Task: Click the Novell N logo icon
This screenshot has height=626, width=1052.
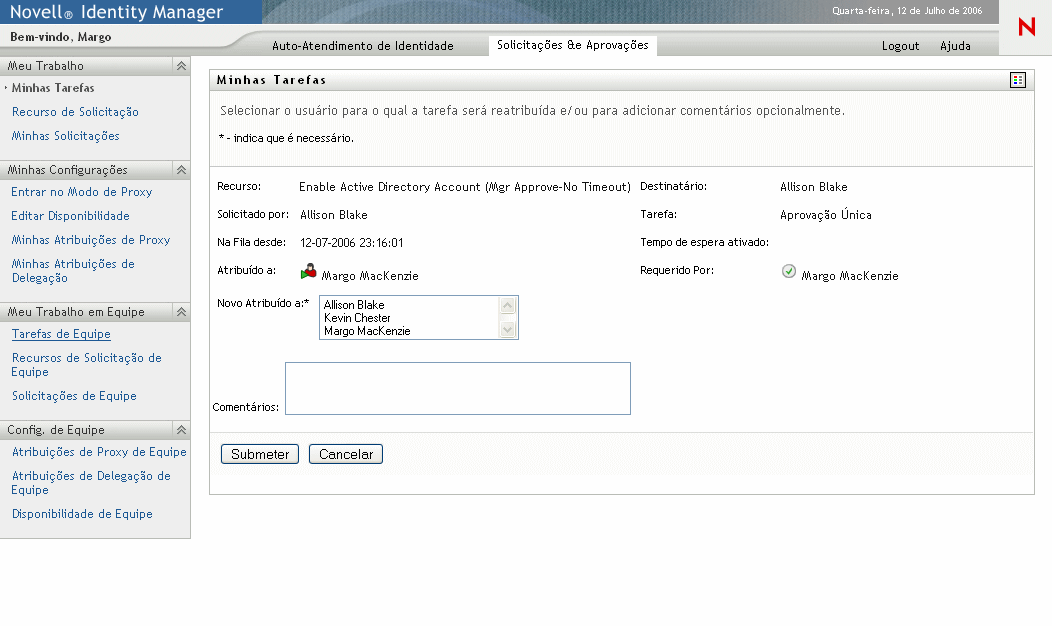Action: (x=1026, y=28)
